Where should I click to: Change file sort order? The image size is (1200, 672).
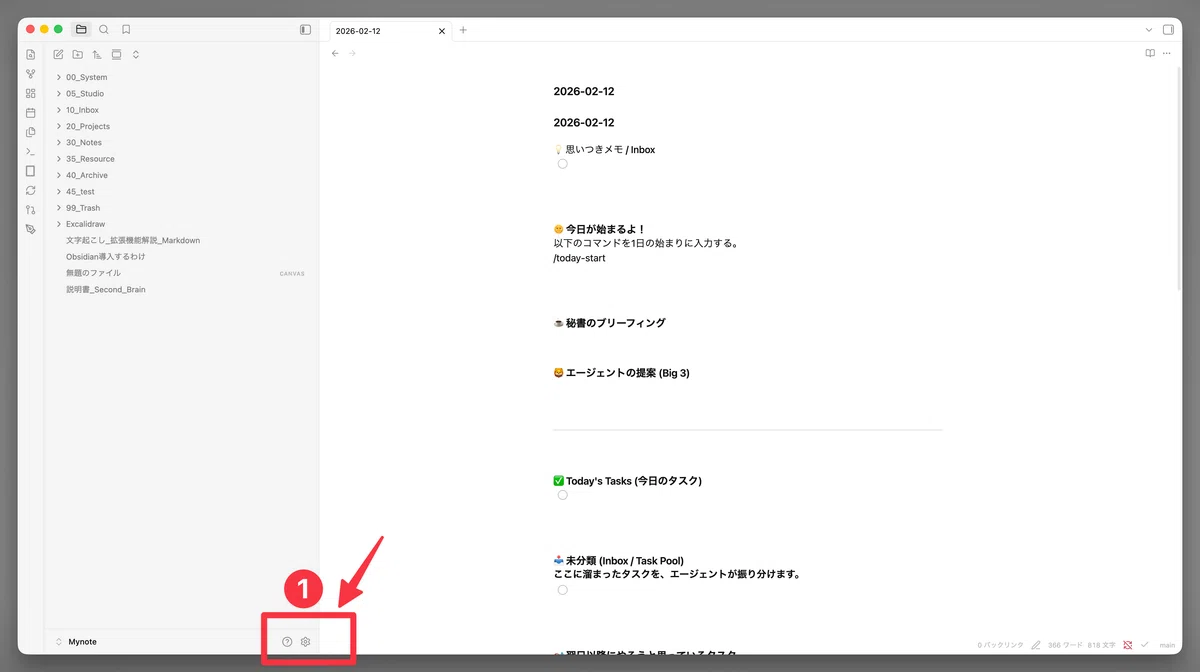(x=97, y=54)
